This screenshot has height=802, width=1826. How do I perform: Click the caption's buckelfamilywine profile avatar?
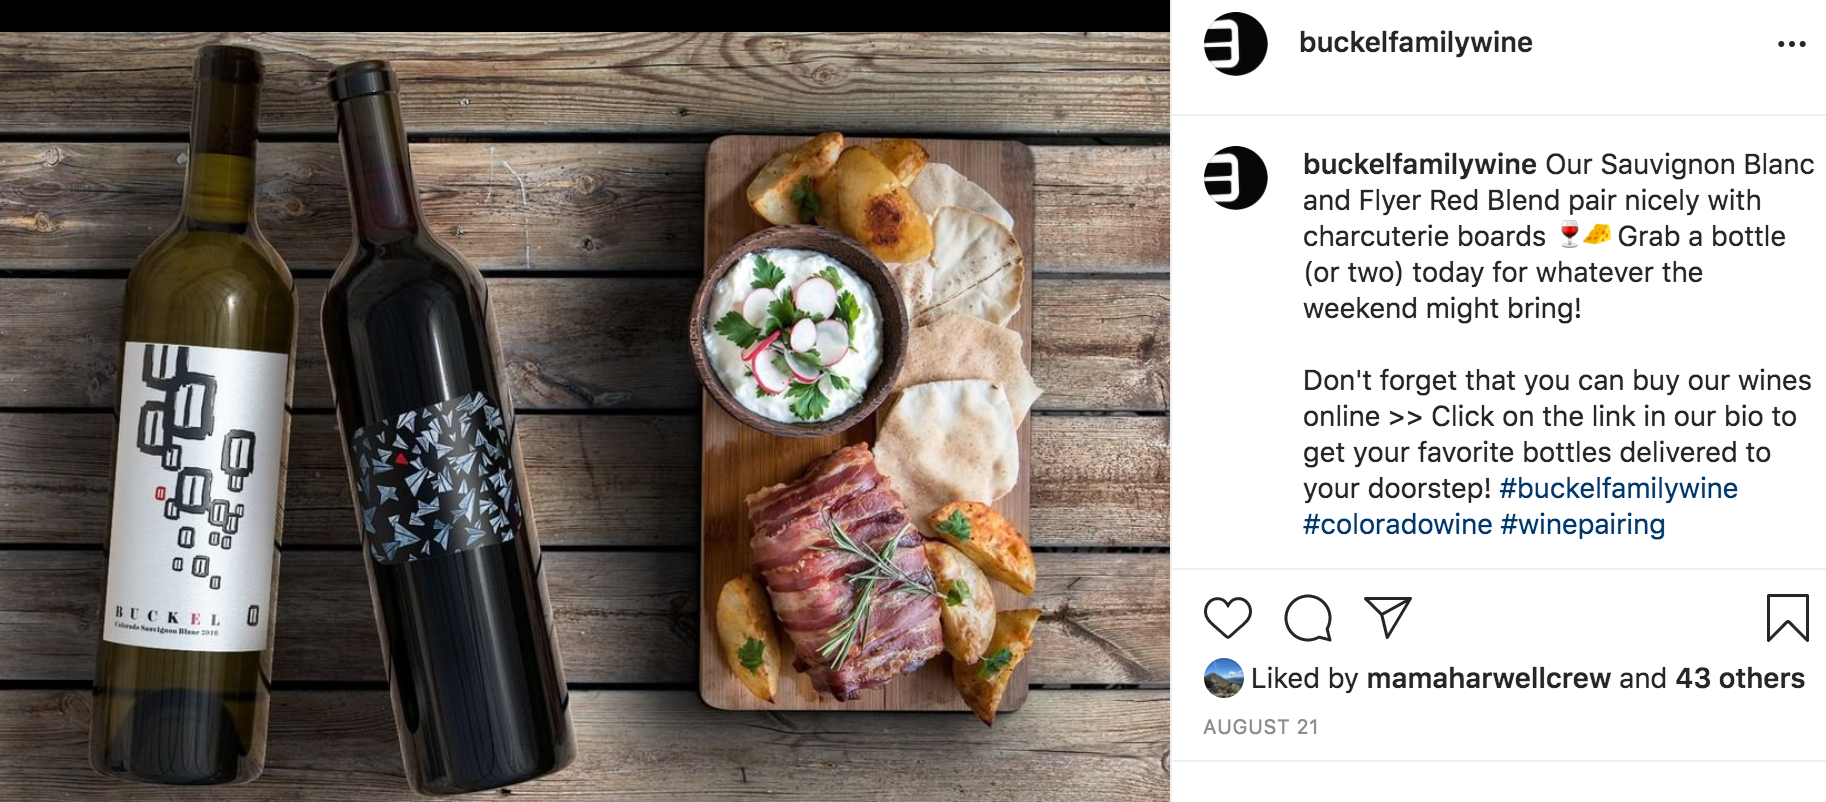(1235, 178)
